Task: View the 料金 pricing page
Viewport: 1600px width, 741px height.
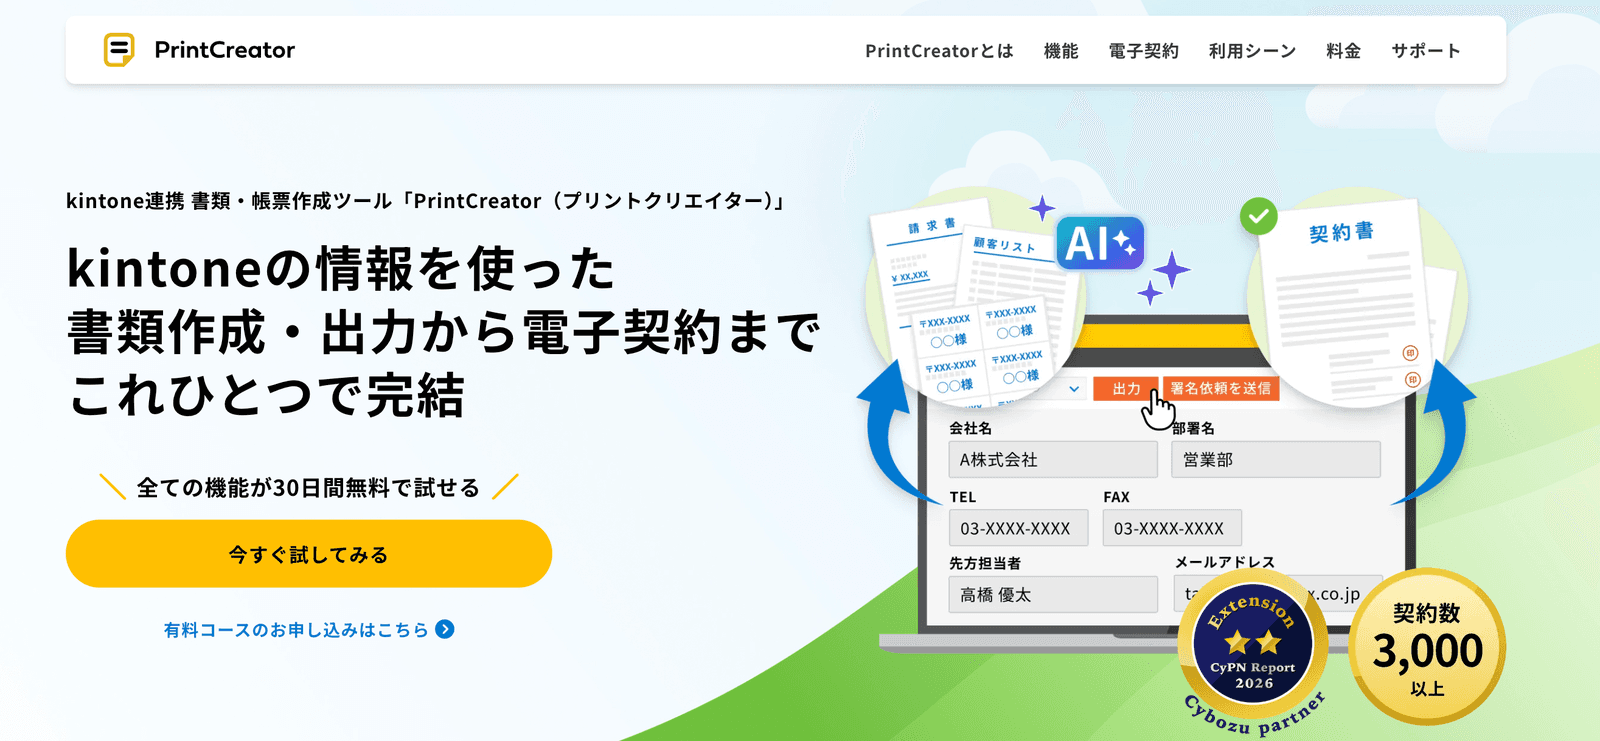Action: pos(1343,51)
